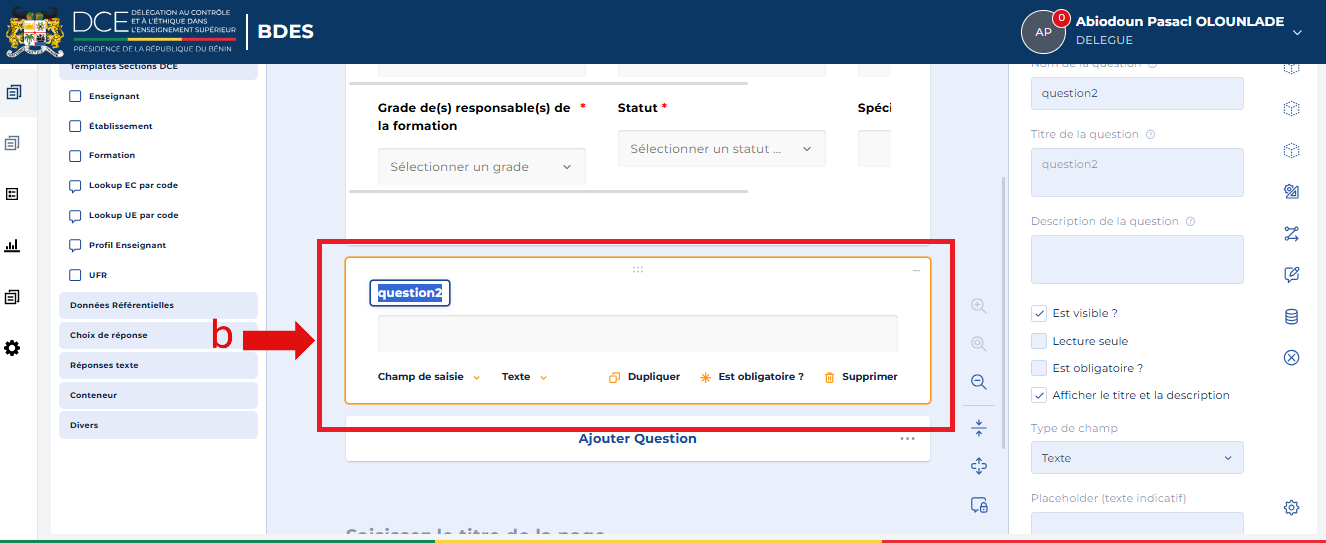Click the lock questions icon

click(x=979, y=505)
